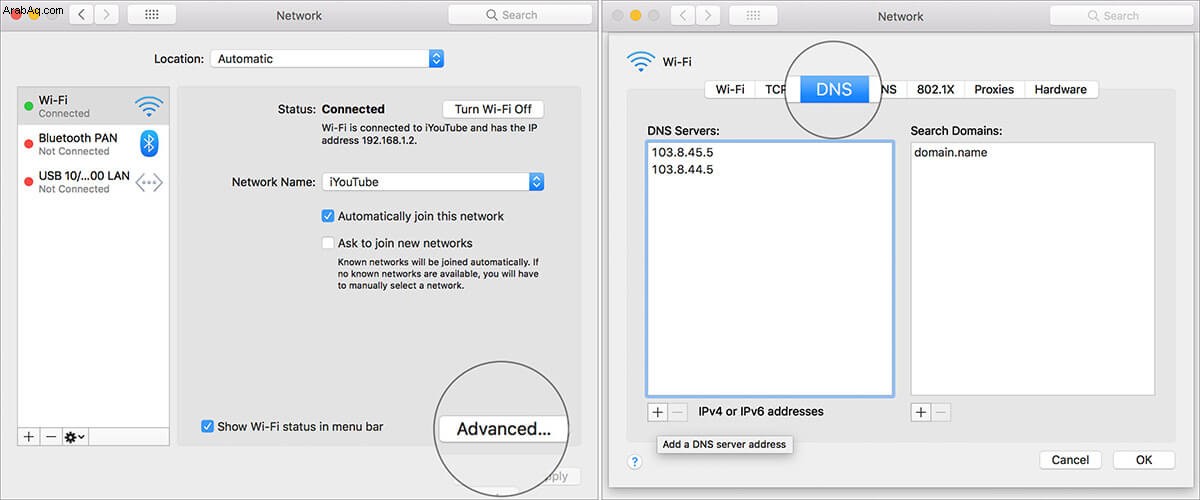
Task: Switch to the Hardware tab
Action: (1061, 89)
